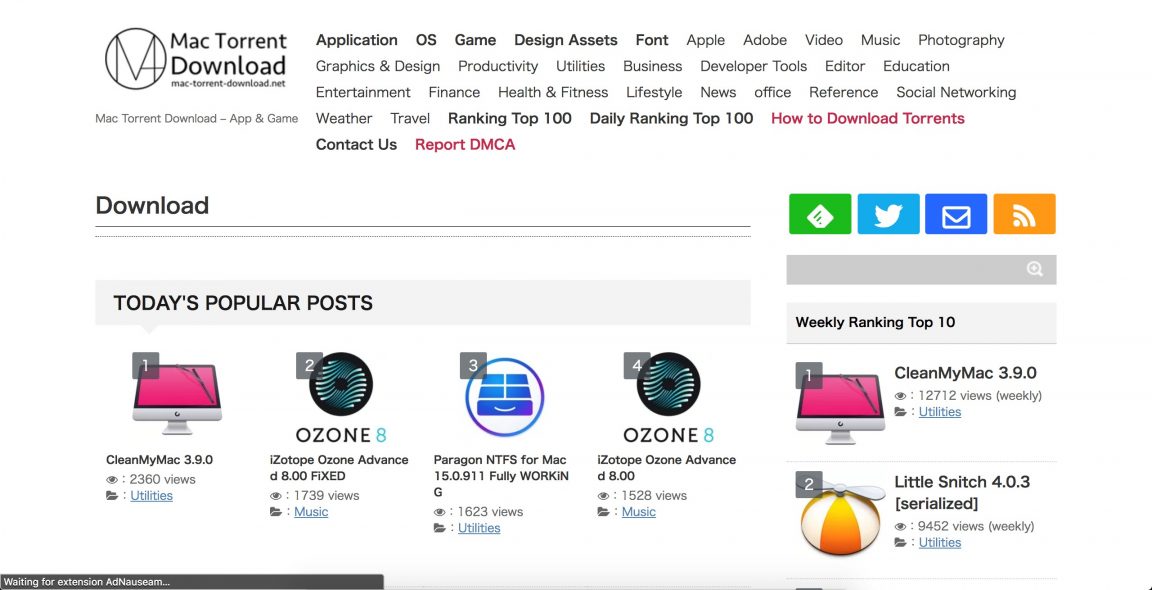Select the Productivity category
Image resolution: width=1152 pixels, height=590 pixels.
498,66
